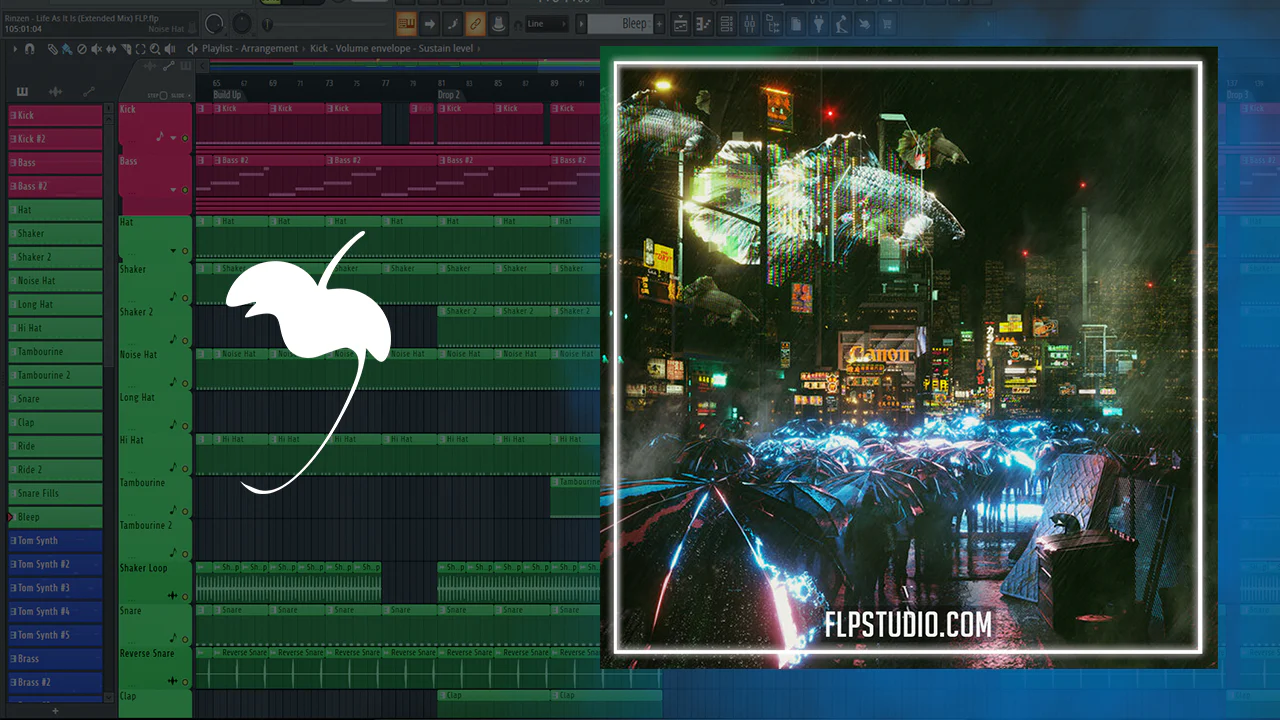1280x720 pixels.
Task: Select the mute tool speaker icon
Action: pos(96,48)
